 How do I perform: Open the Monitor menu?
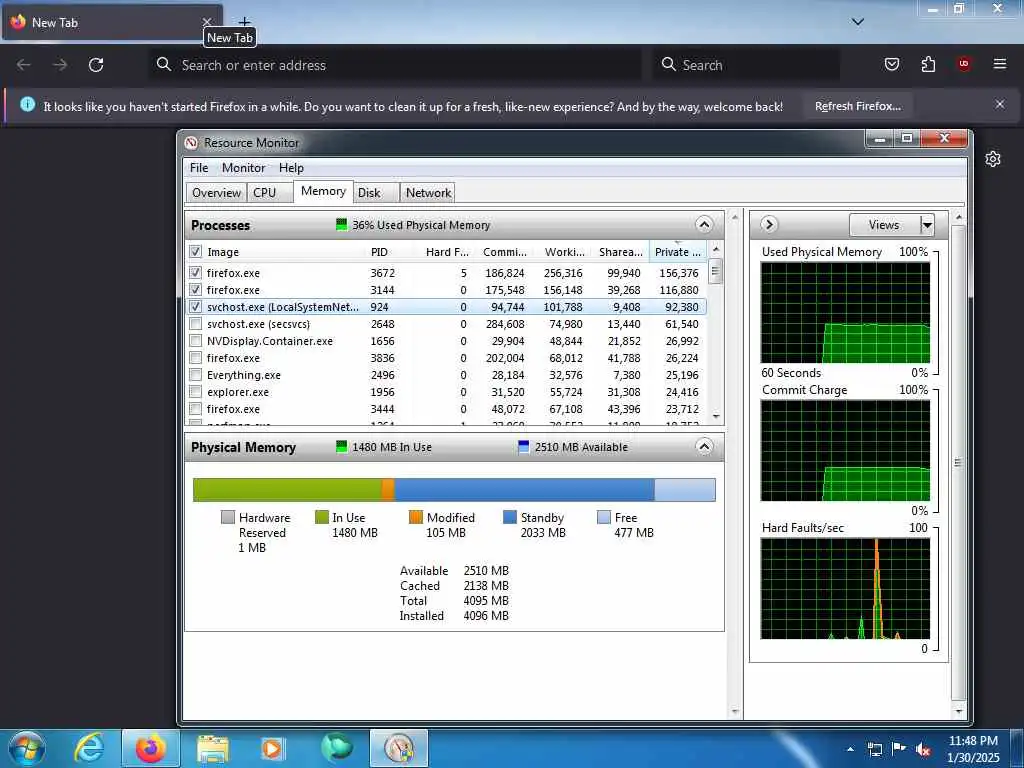tap(244, 168)
